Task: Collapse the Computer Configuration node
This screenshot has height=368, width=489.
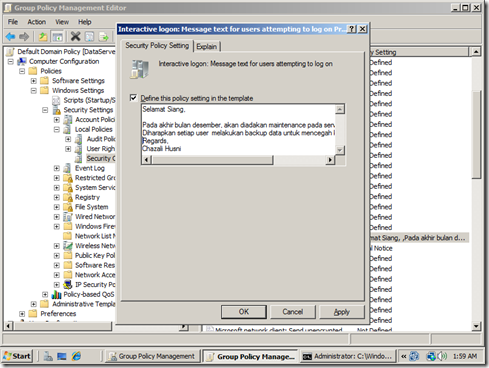Action: 11,62
